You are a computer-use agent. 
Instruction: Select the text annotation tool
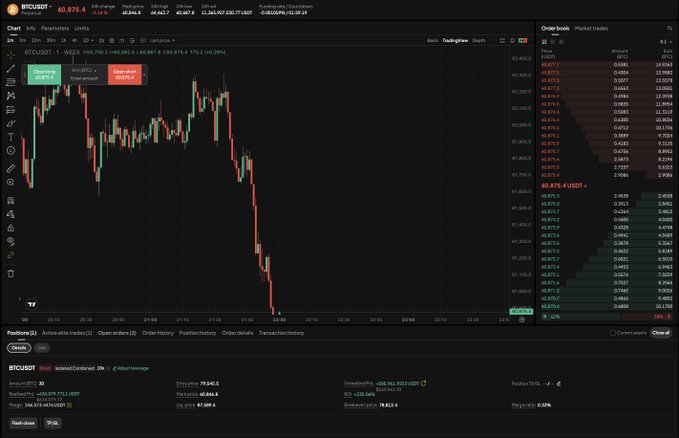click(11, 137)
